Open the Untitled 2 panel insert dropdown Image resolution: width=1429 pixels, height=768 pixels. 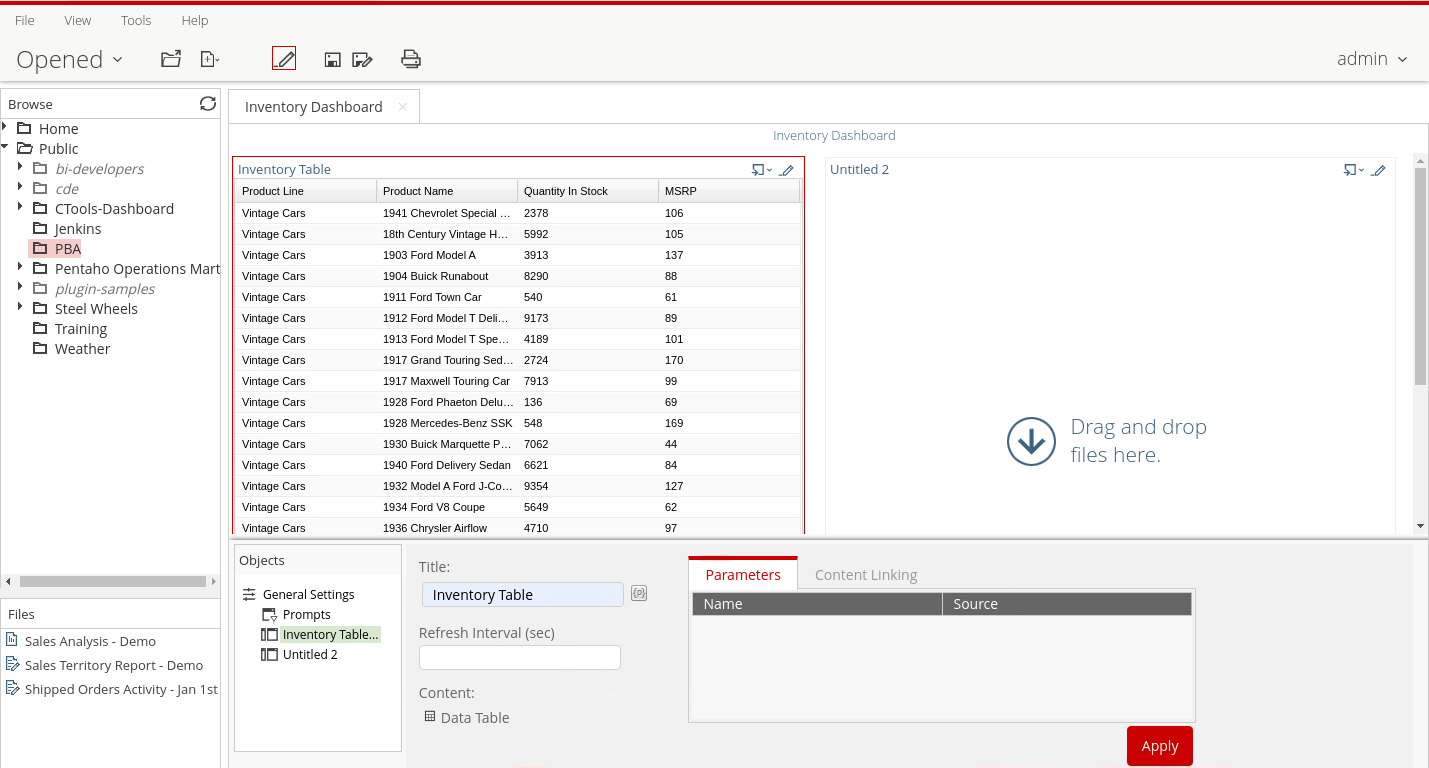tap(1352, 170)
